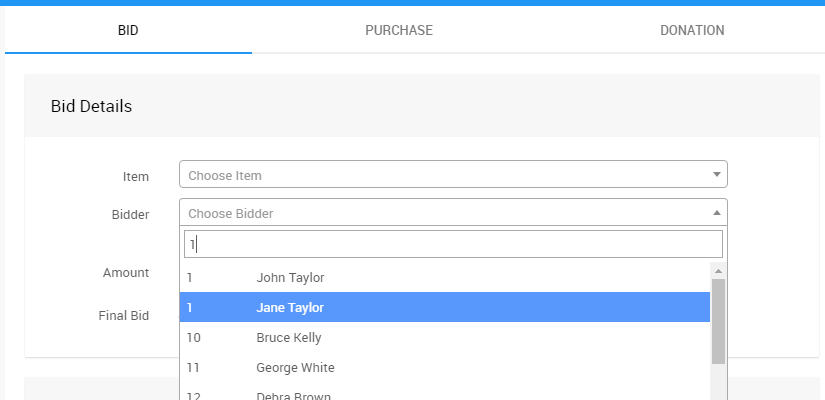Click the Bidder dropdown up arrow

[x=716, y=213]
